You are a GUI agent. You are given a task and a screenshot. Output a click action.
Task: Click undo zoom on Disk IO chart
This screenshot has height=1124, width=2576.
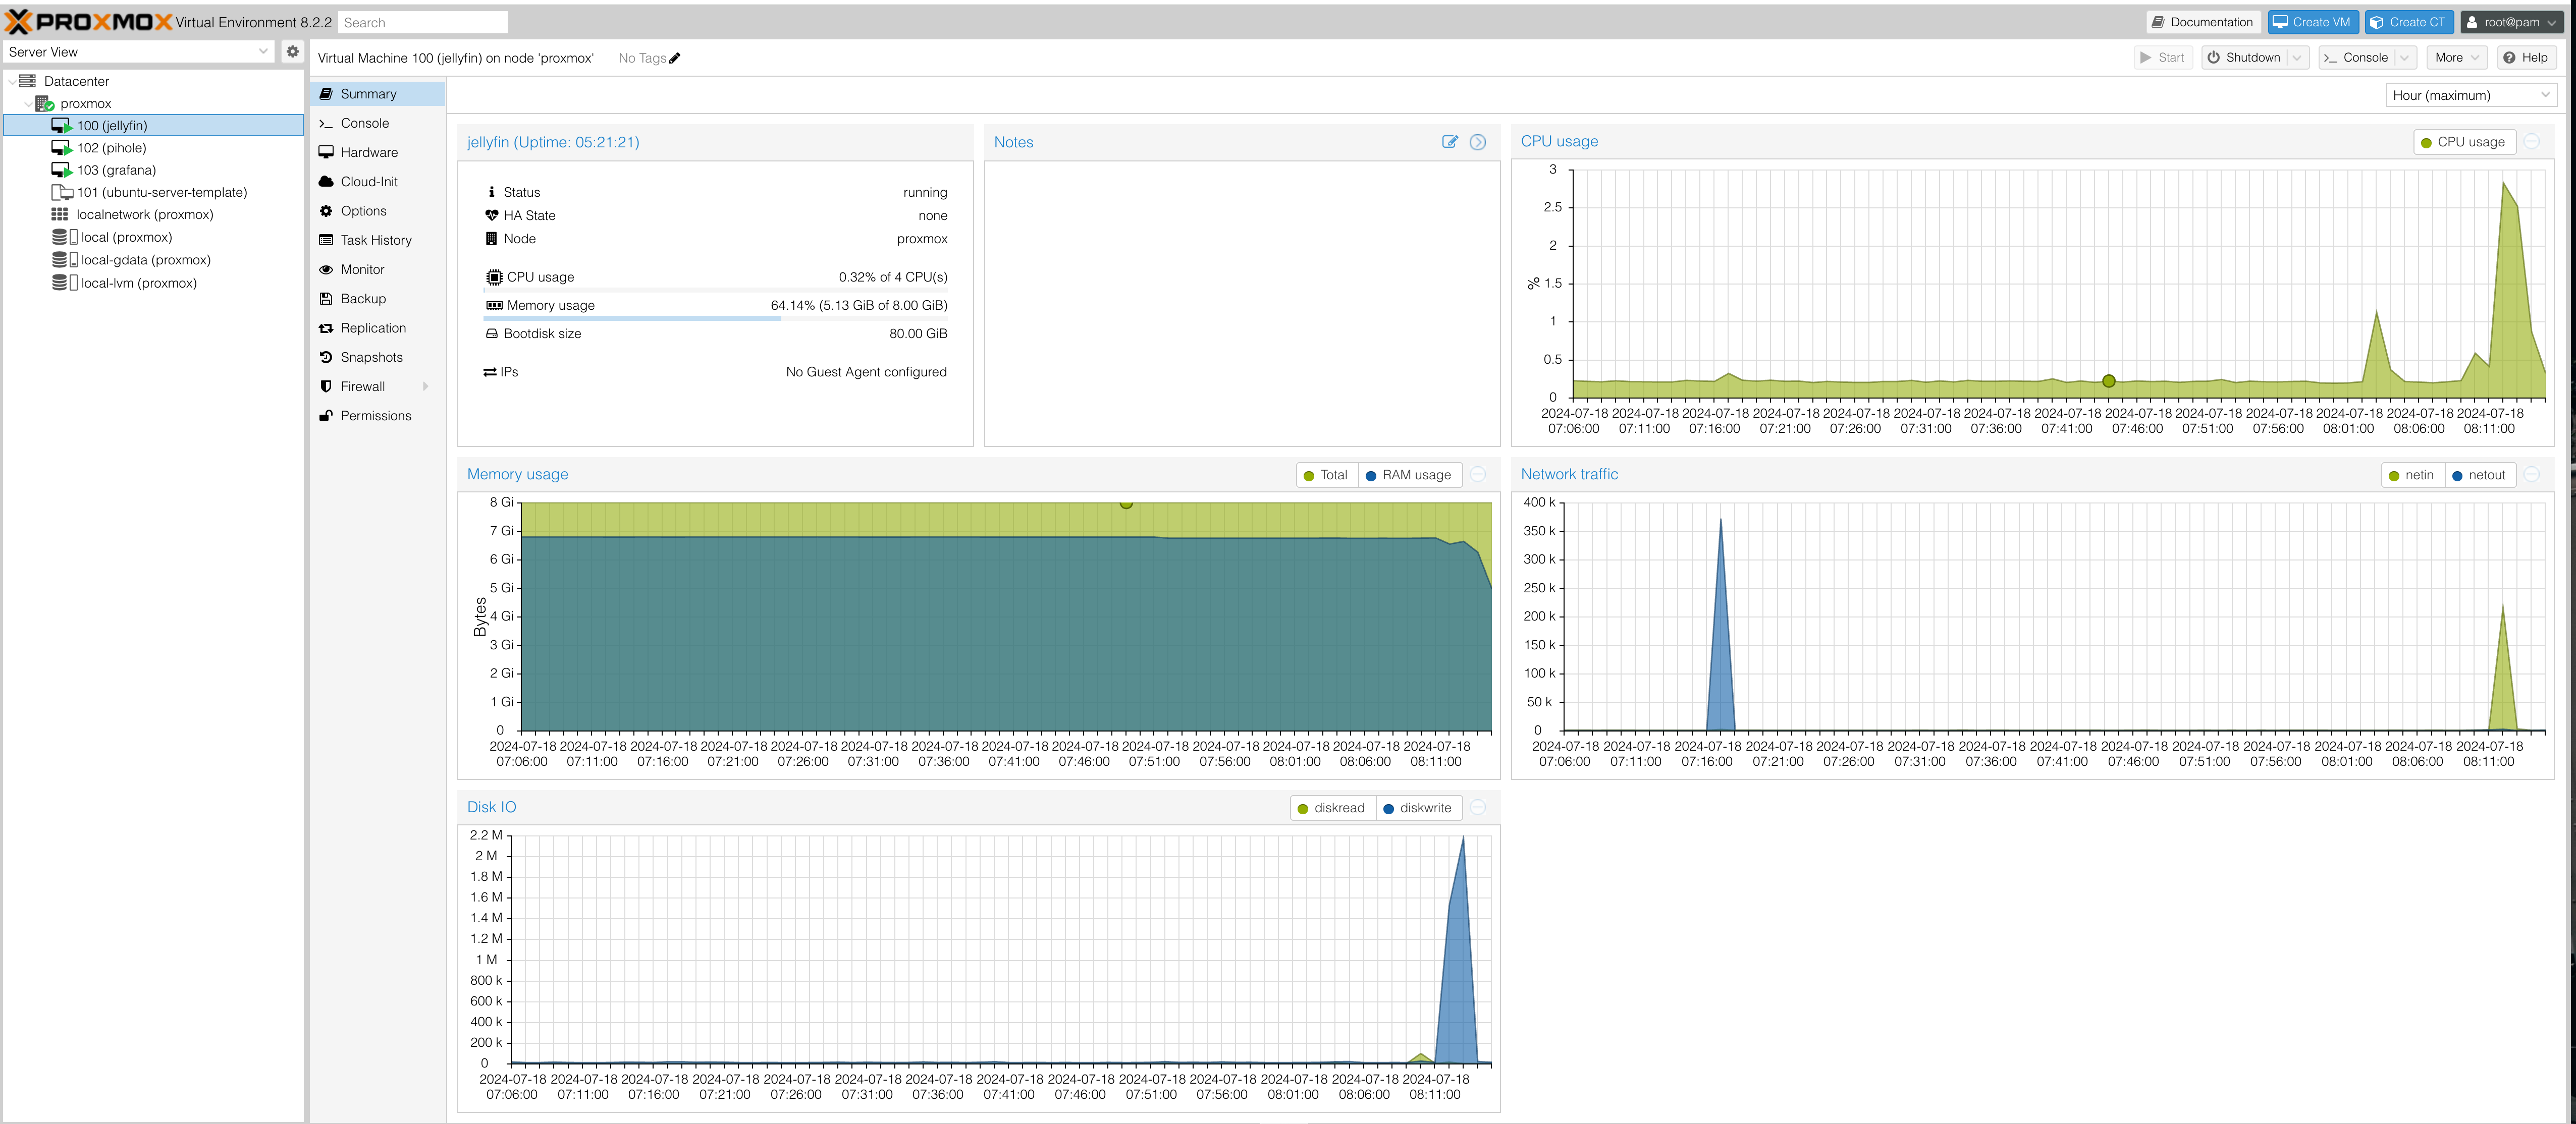(1478, 808)
